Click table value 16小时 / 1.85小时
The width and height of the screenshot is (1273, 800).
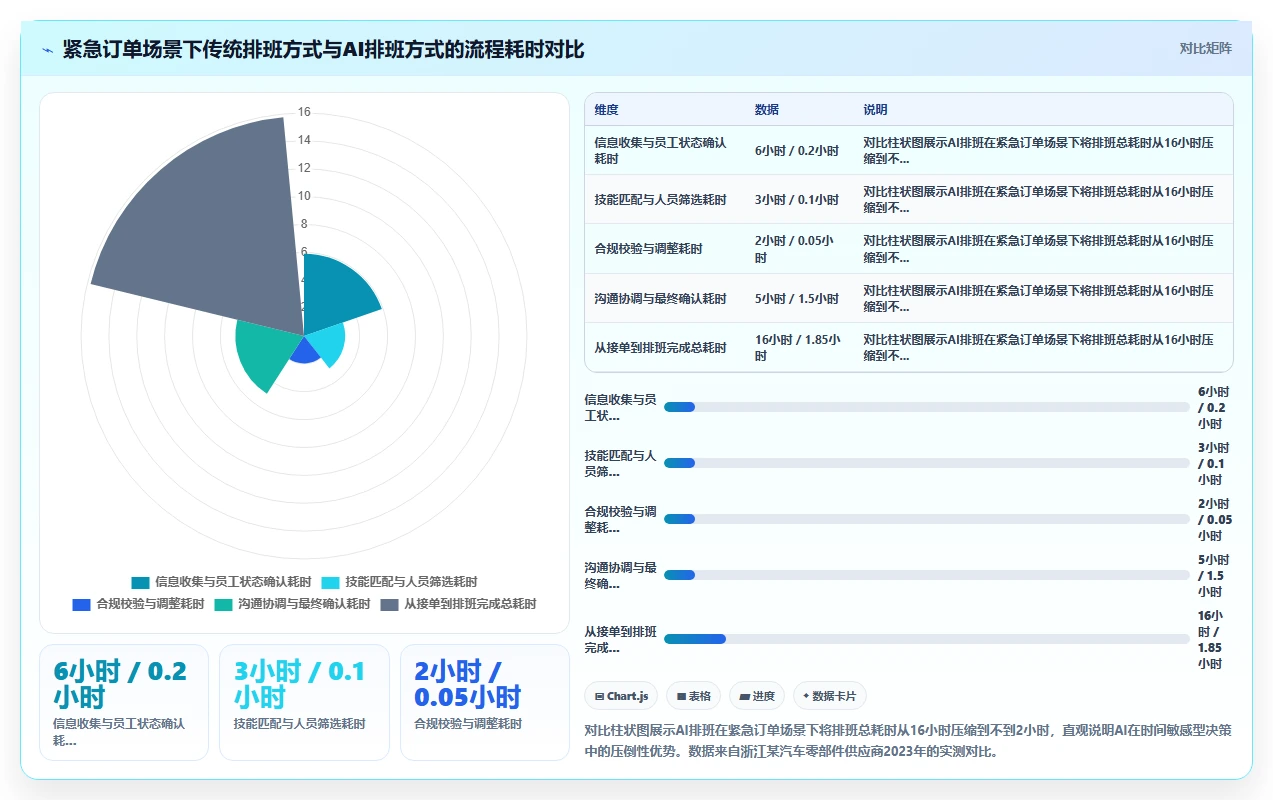click(797, 348)
